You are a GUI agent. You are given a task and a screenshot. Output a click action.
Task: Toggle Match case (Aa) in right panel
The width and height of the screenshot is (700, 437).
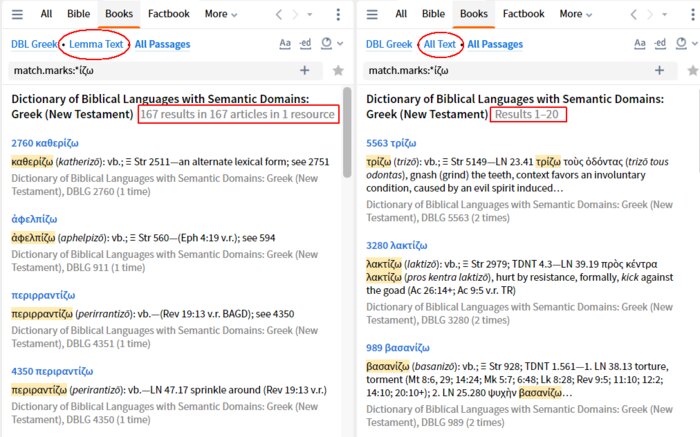640,43
